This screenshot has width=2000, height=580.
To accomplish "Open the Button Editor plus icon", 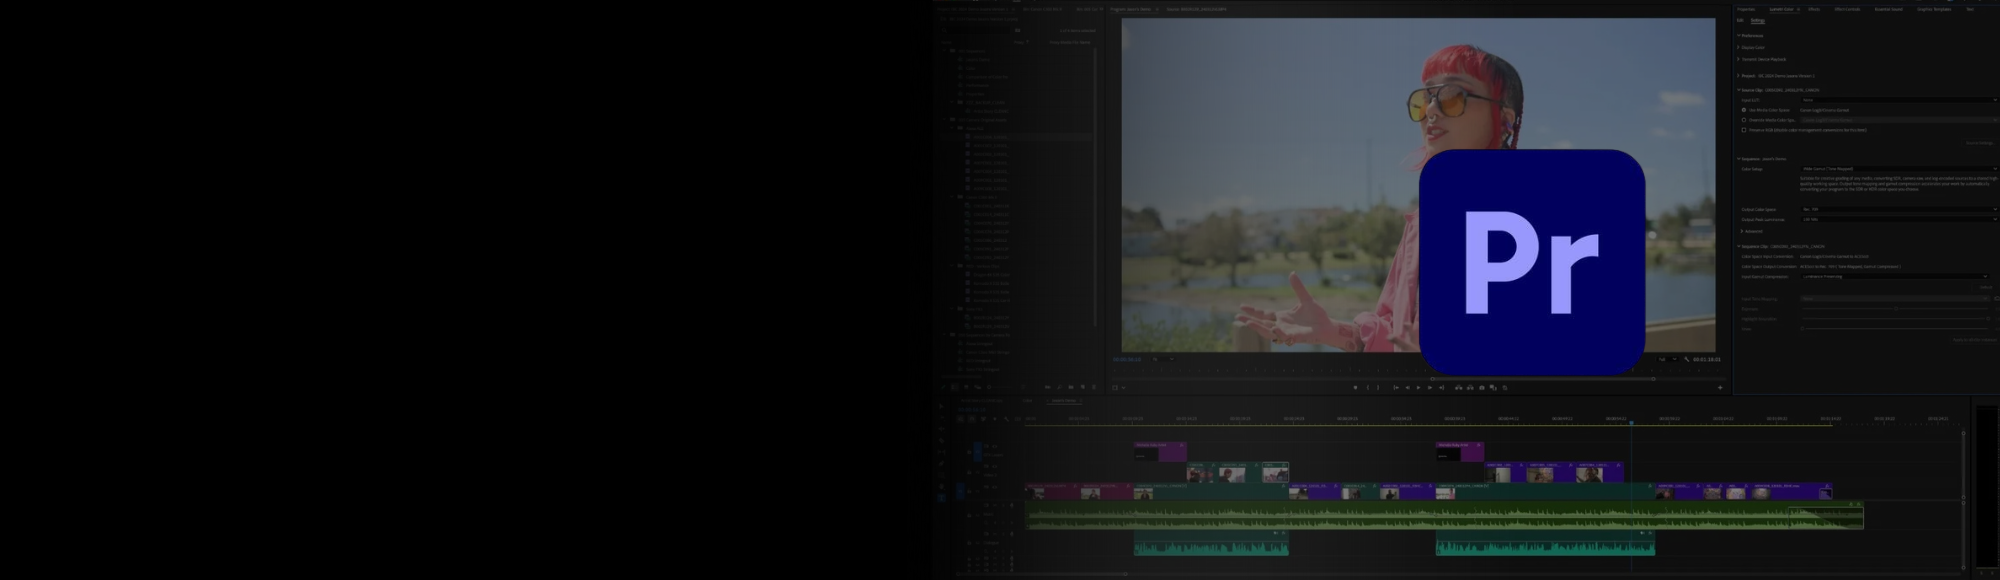I will point(1720,387).
